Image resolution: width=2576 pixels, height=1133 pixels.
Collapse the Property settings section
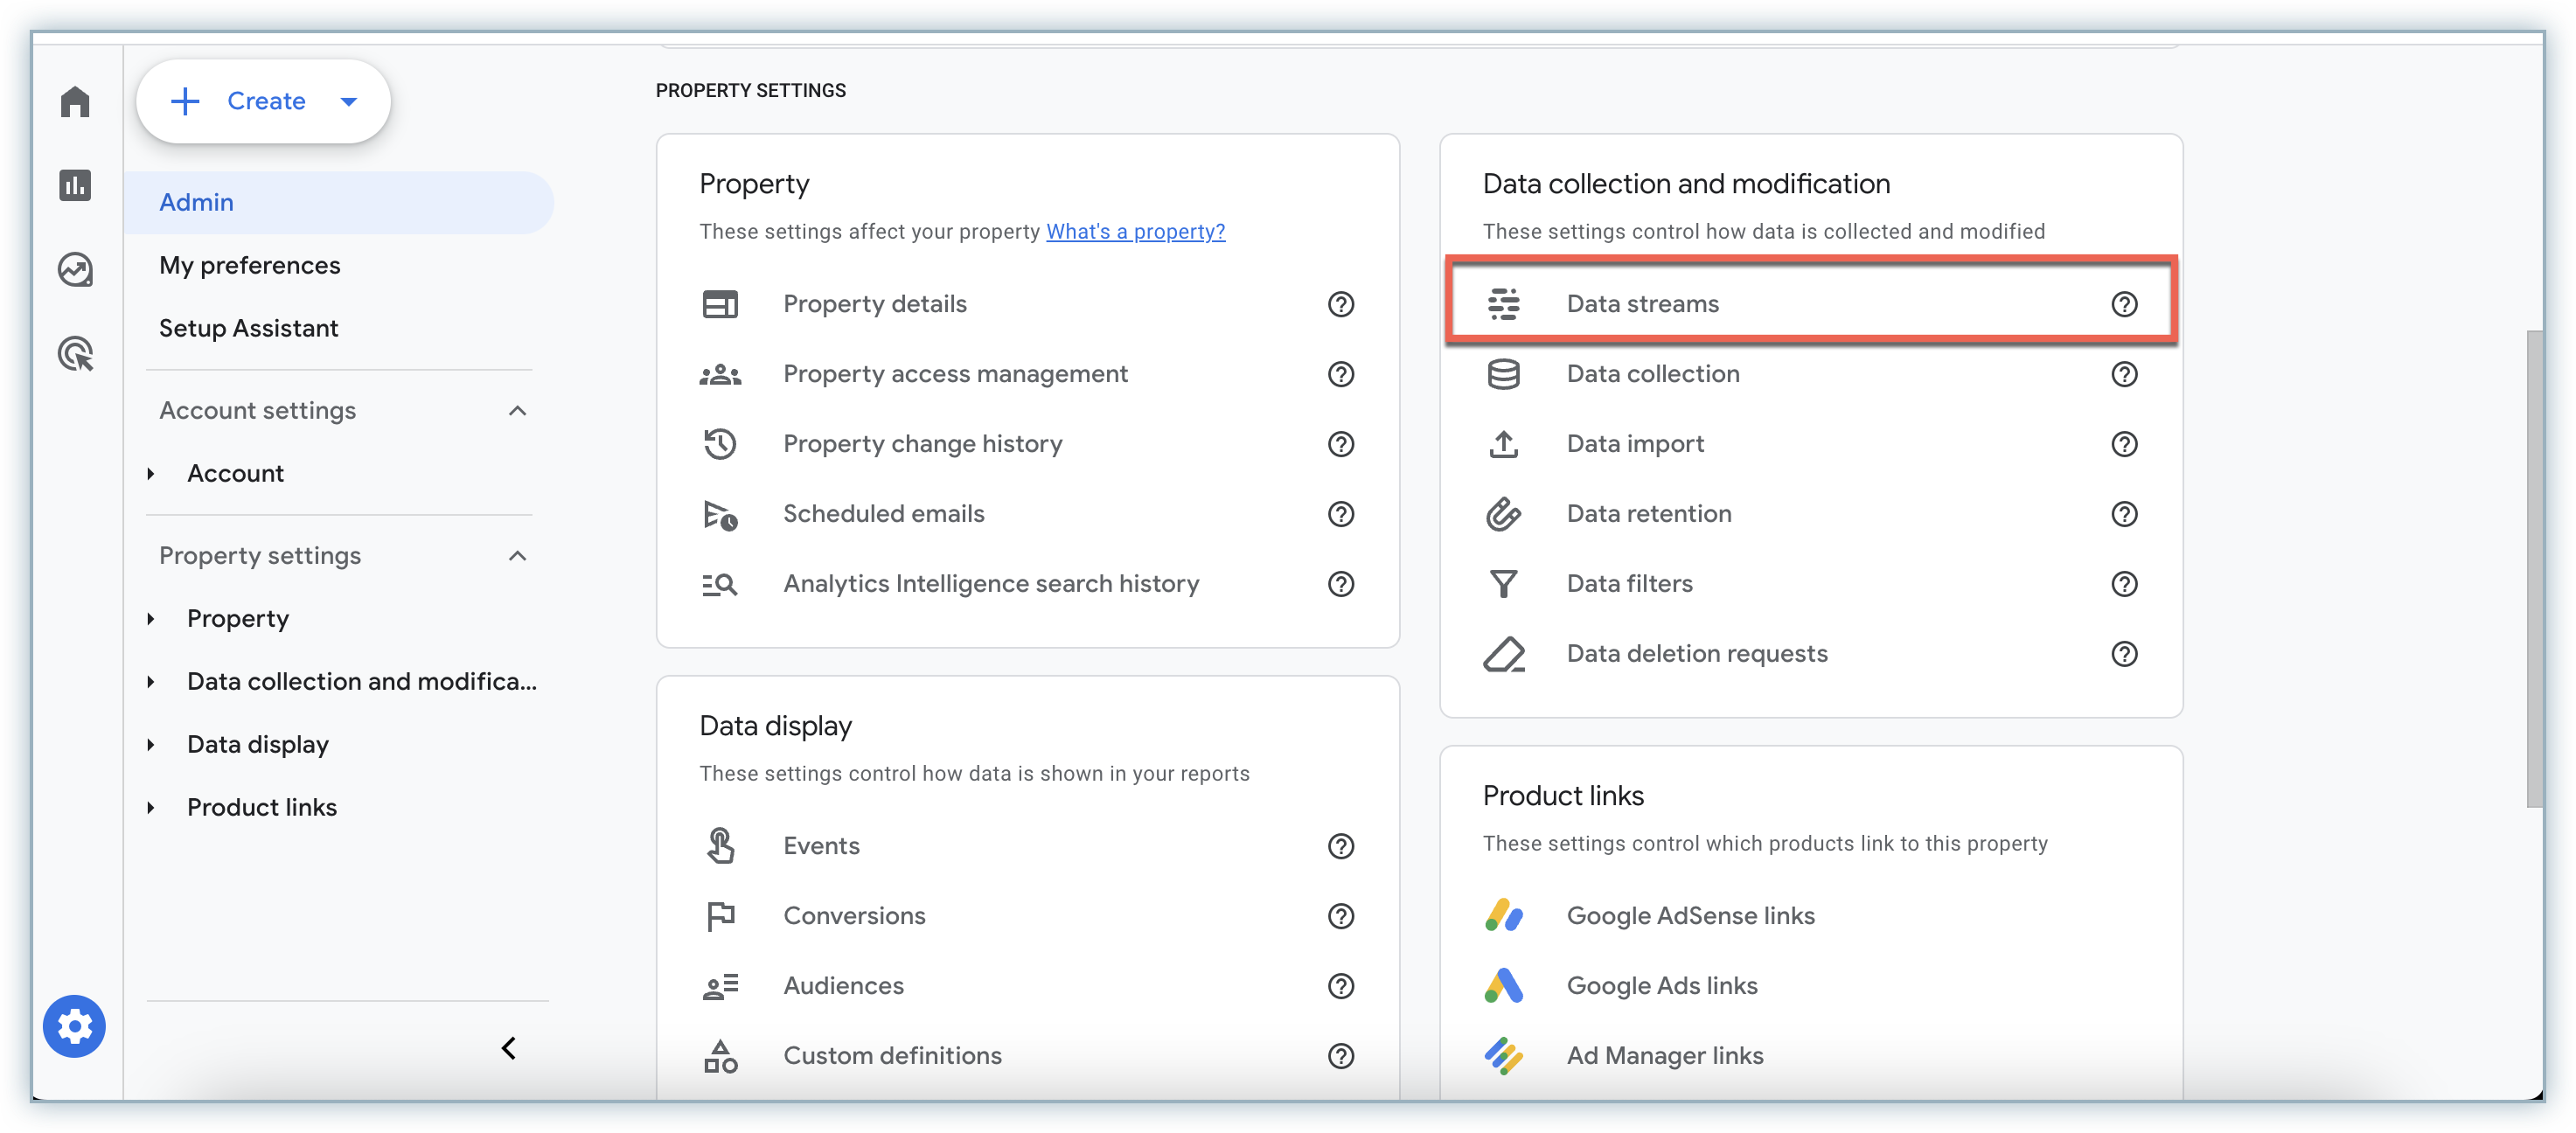[517, 556]
